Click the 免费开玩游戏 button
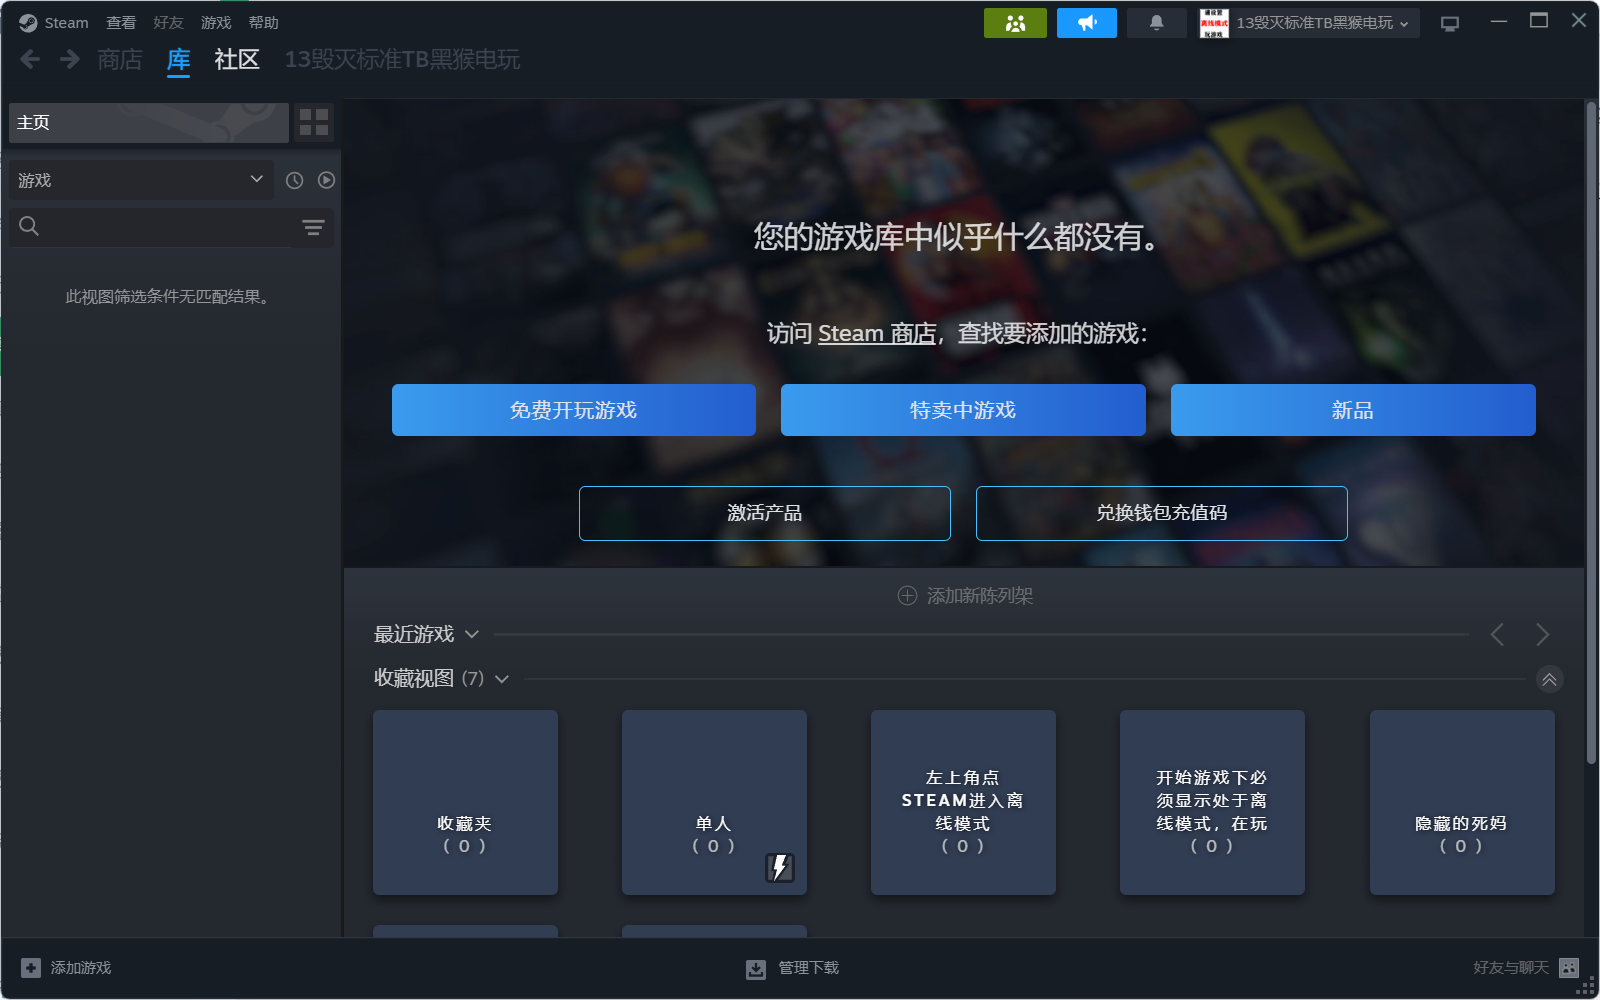This screenshot has width=1600, height=1000. click(x=573, y=410)
